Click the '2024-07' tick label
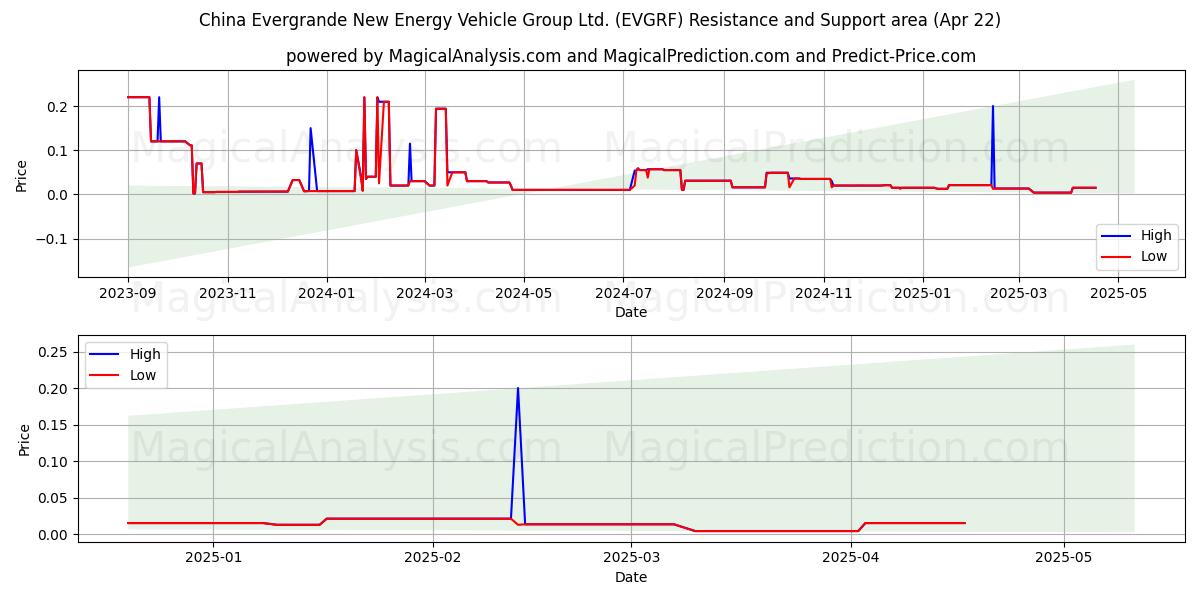 623,293
